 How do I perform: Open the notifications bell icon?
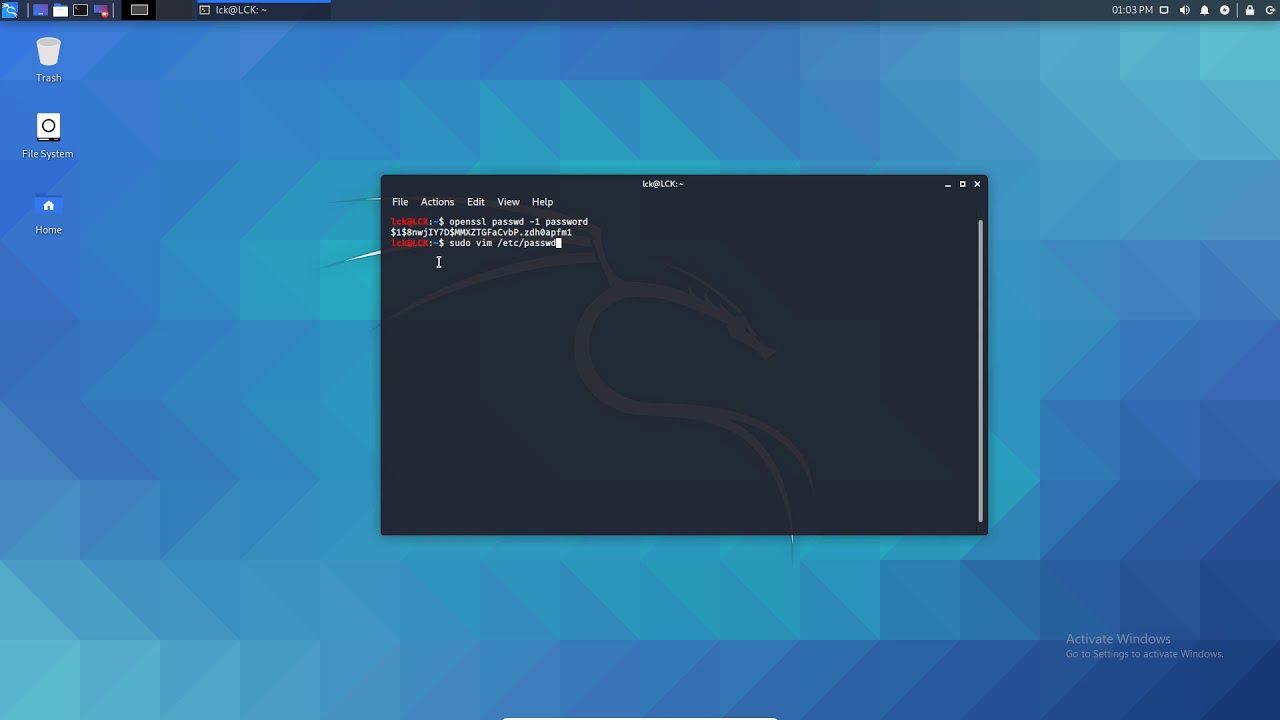tap(1205, 10)
